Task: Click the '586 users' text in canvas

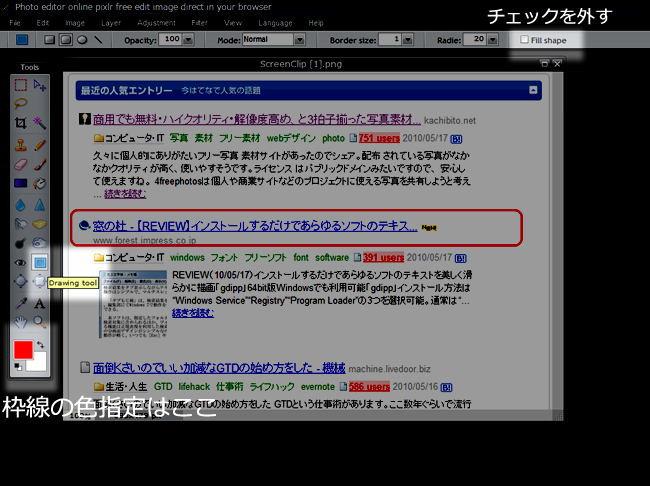Action: point(369,387)
